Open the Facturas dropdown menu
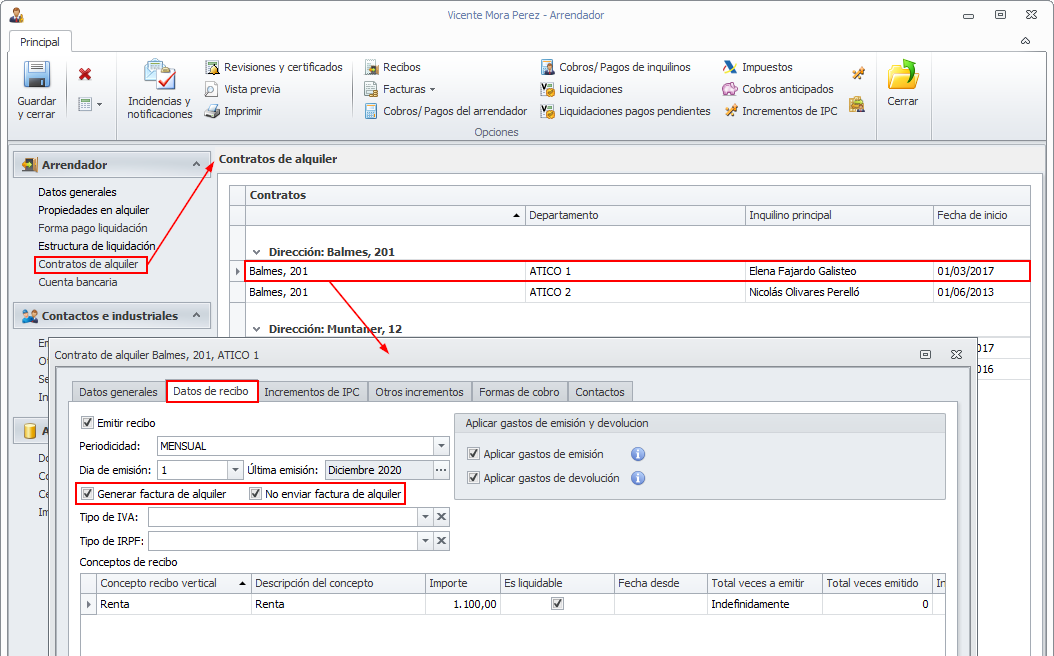1054x656 pixels. pos(400,89)
